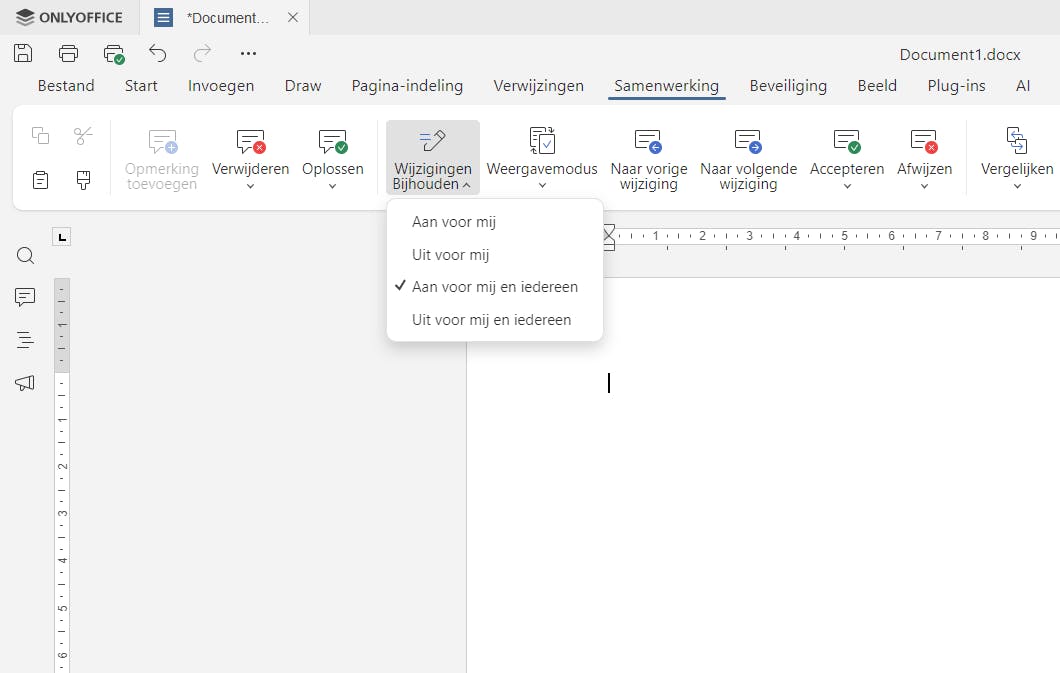Image resolution: width=1060 pixels, height=673 pixels.
Task: Open the Headings navigation panel icon
Action: pos(25,340)
